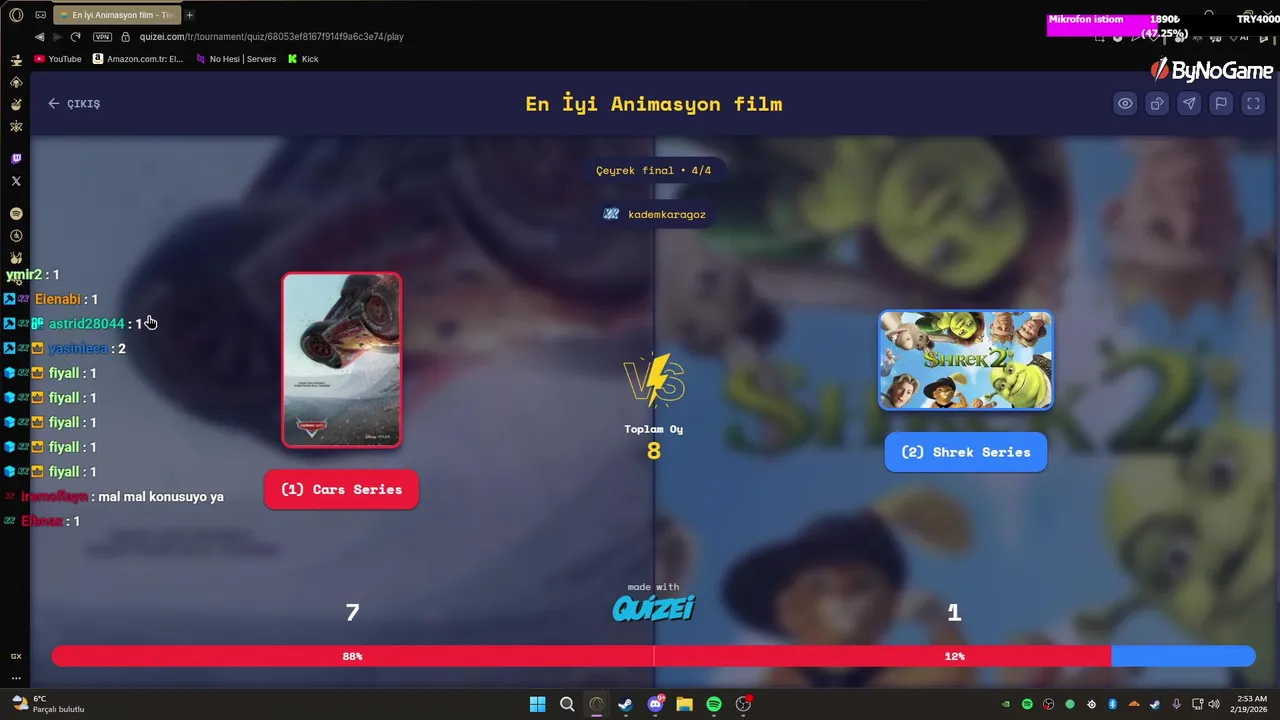Image resolution: width=1280 pixels, height=720 pixels.
Task: Toggle the VPN badge in address bar
Action: [102, 37]
